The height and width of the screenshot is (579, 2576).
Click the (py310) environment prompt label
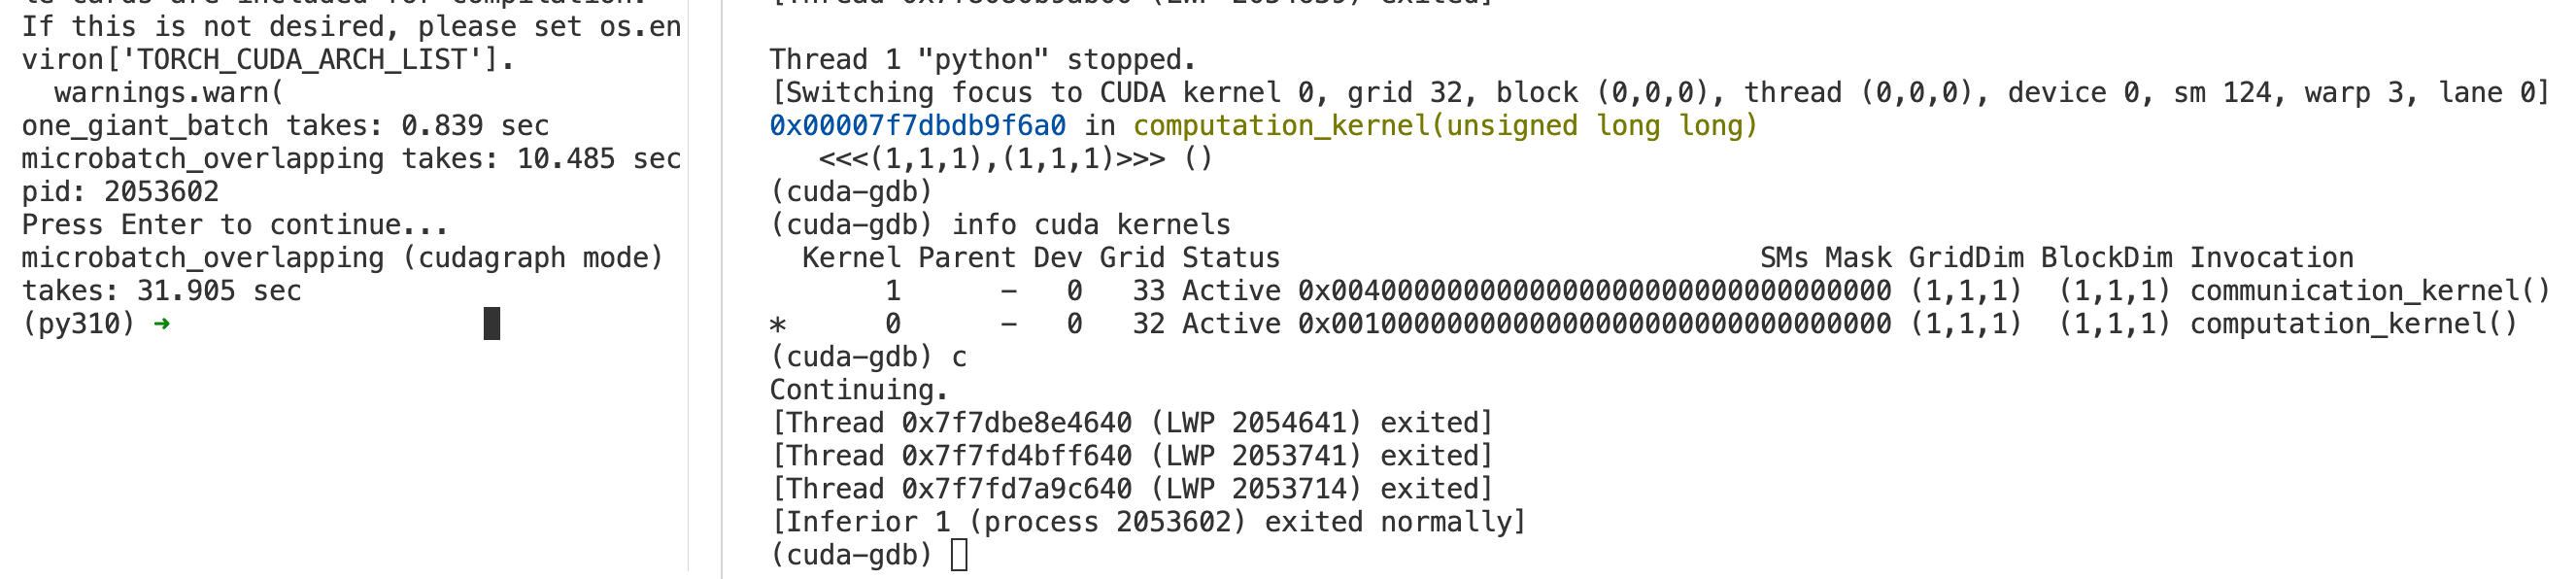pyautogui.click(x=78, y=324)
